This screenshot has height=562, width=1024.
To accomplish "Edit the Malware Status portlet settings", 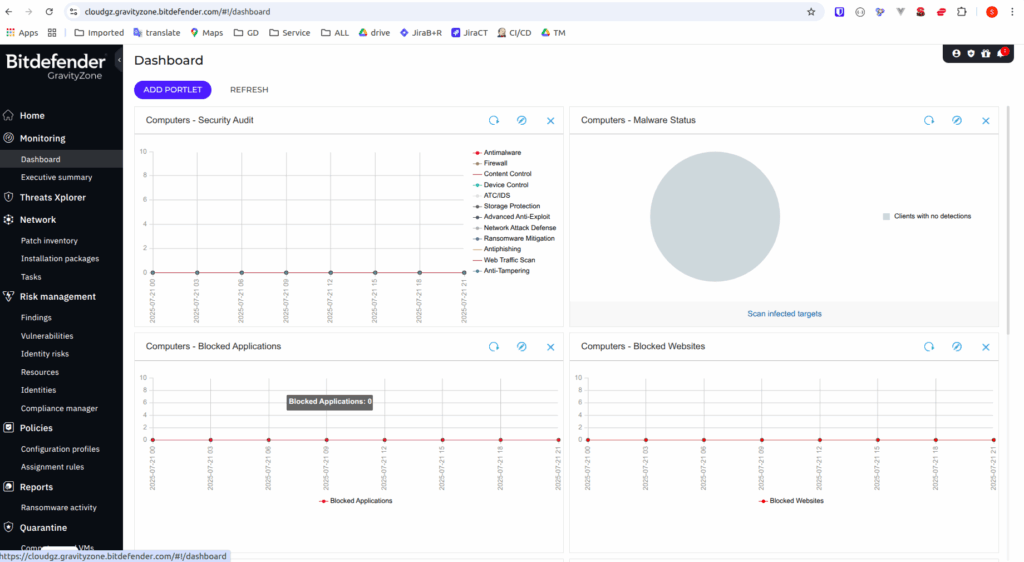I will pos(957,120).
